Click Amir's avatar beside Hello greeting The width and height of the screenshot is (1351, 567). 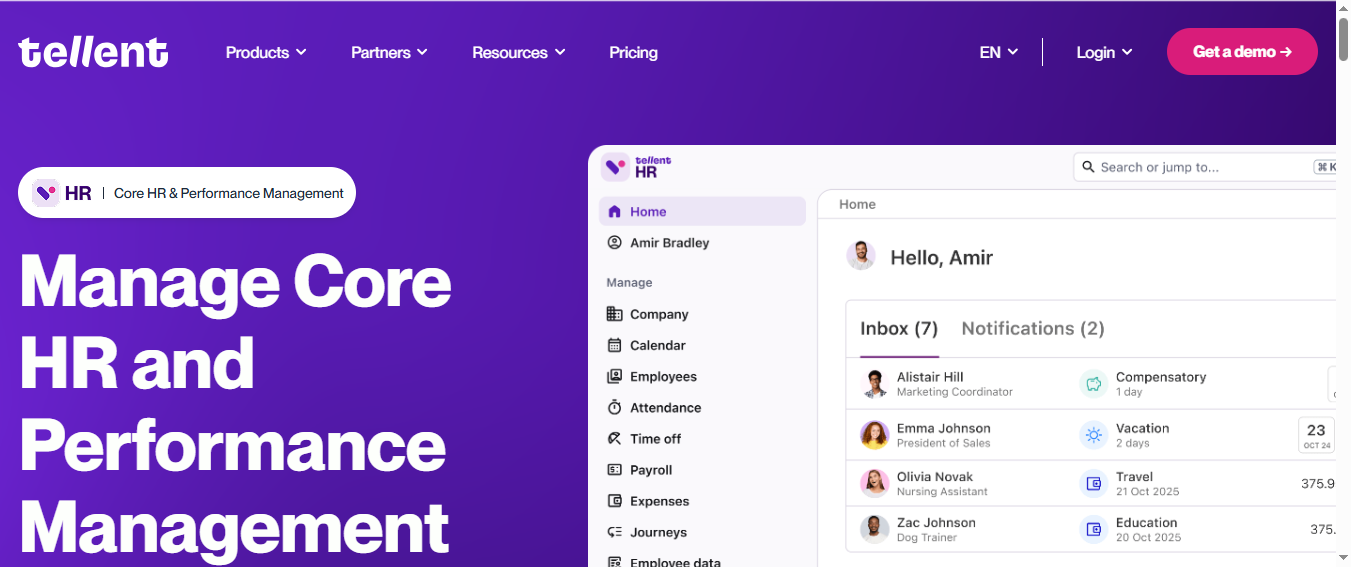pos(861,256)
